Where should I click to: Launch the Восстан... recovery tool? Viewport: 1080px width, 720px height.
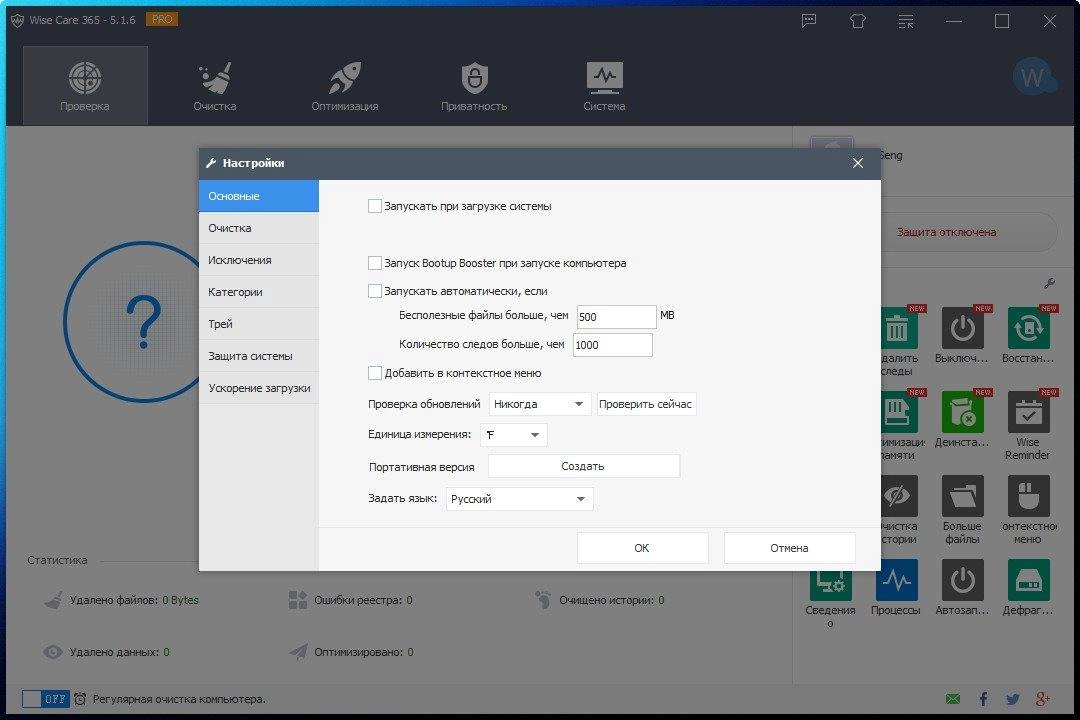point(1028,336)
